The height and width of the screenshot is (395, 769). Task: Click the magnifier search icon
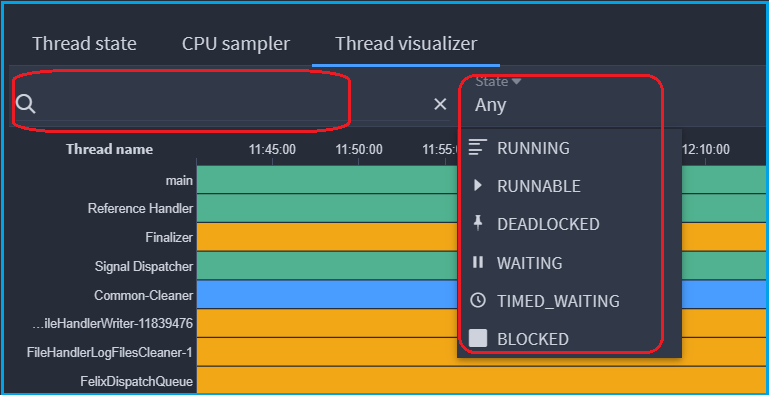26,104
